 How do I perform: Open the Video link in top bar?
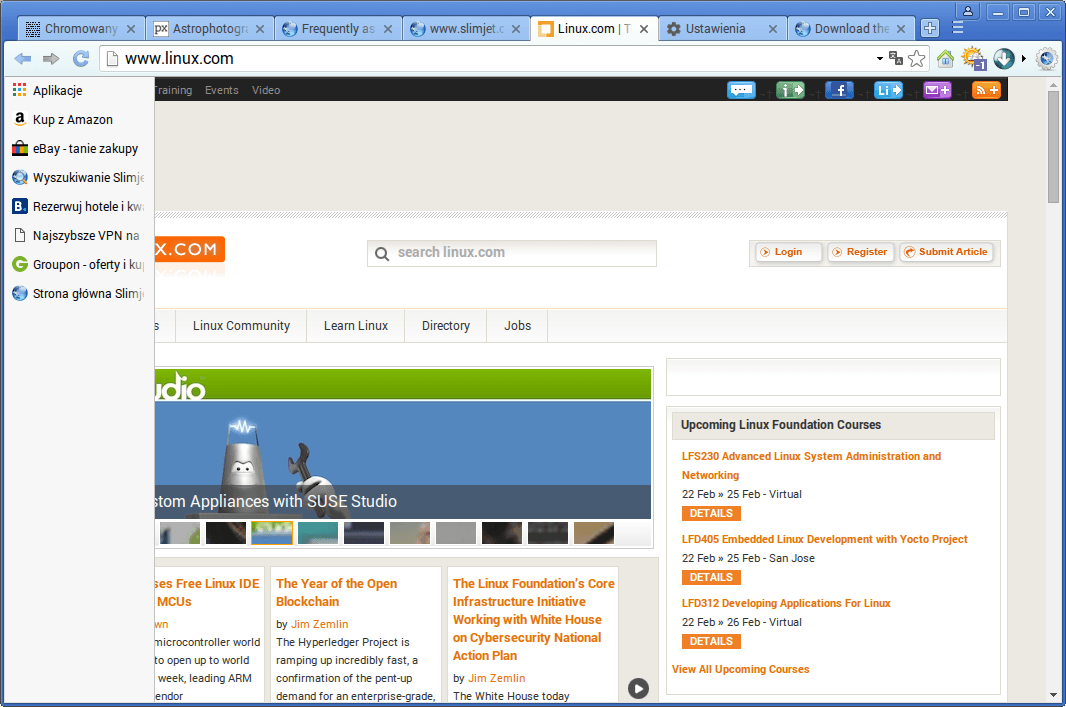266,90
